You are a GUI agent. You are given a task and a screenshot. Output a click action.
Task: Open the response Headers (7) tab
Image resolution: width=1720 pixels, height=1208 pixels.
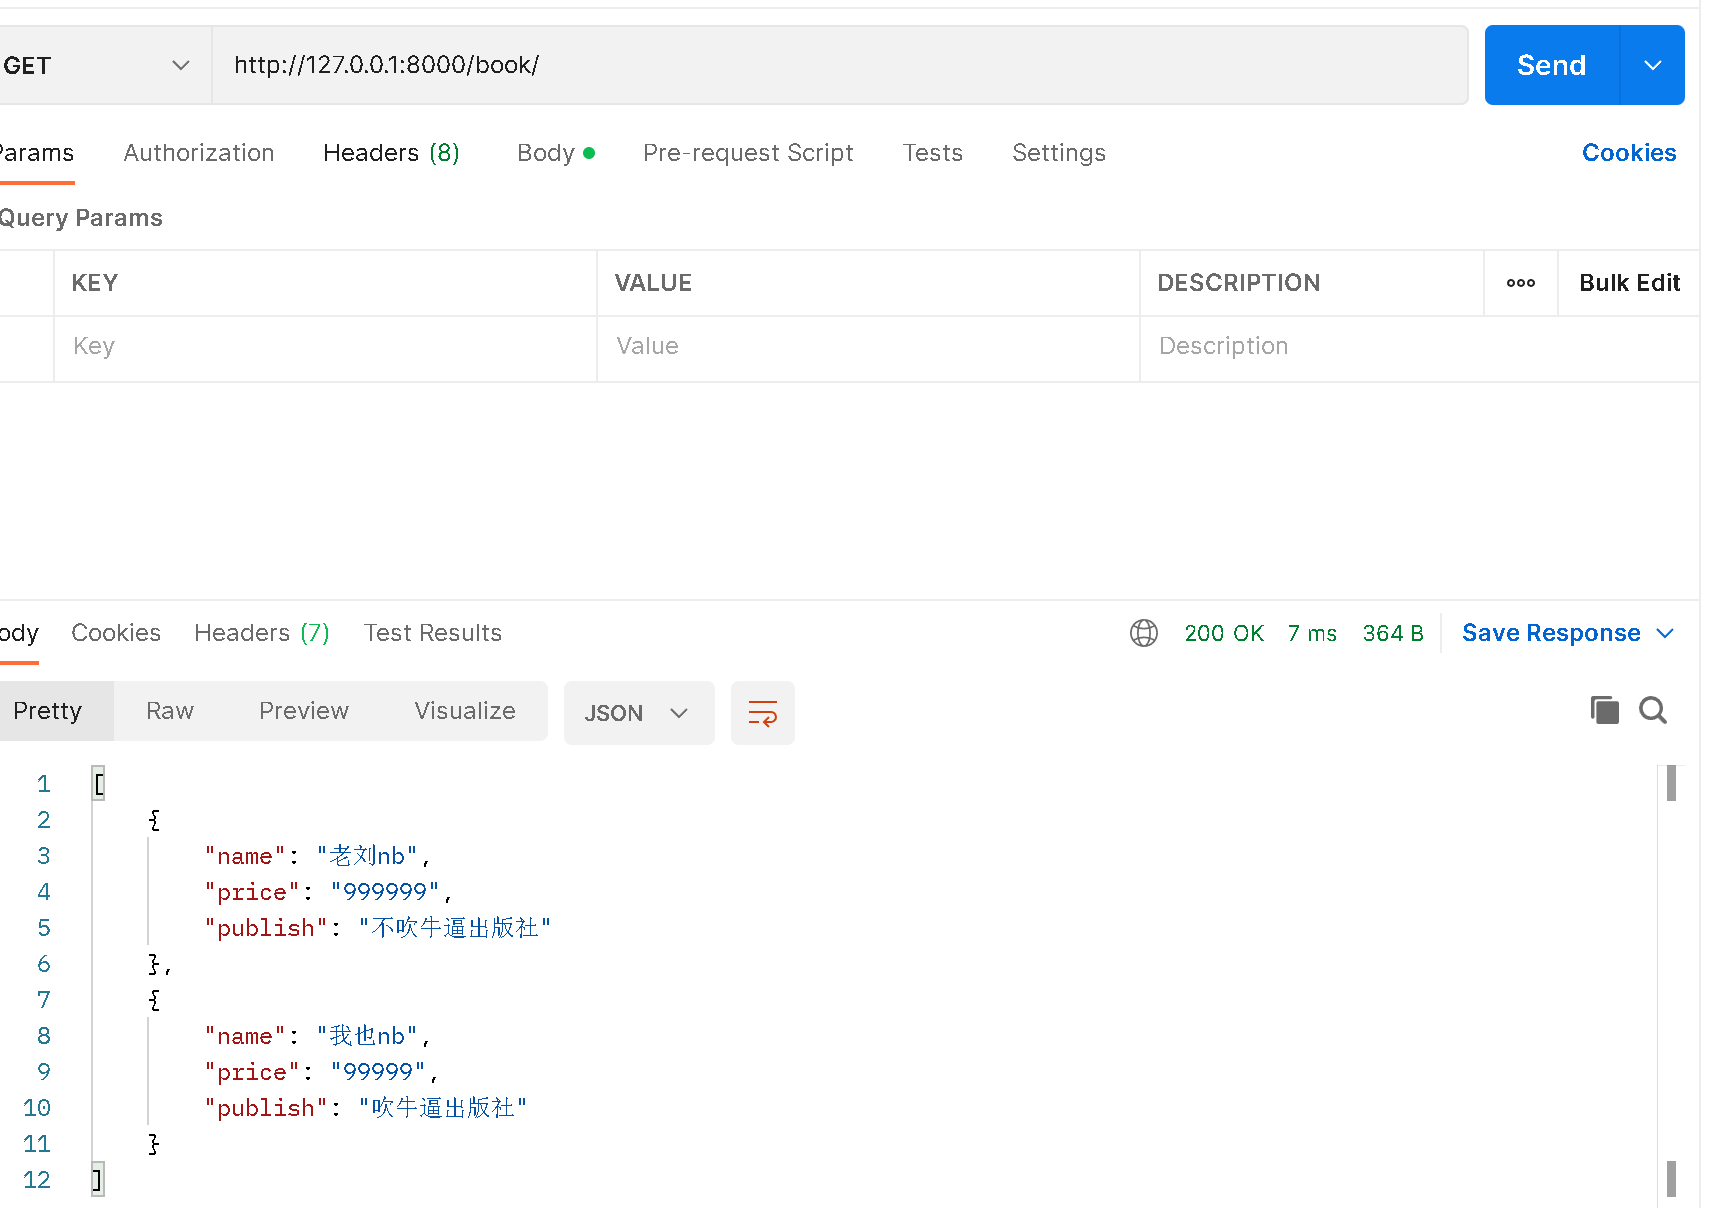click(x=262, y=633)
